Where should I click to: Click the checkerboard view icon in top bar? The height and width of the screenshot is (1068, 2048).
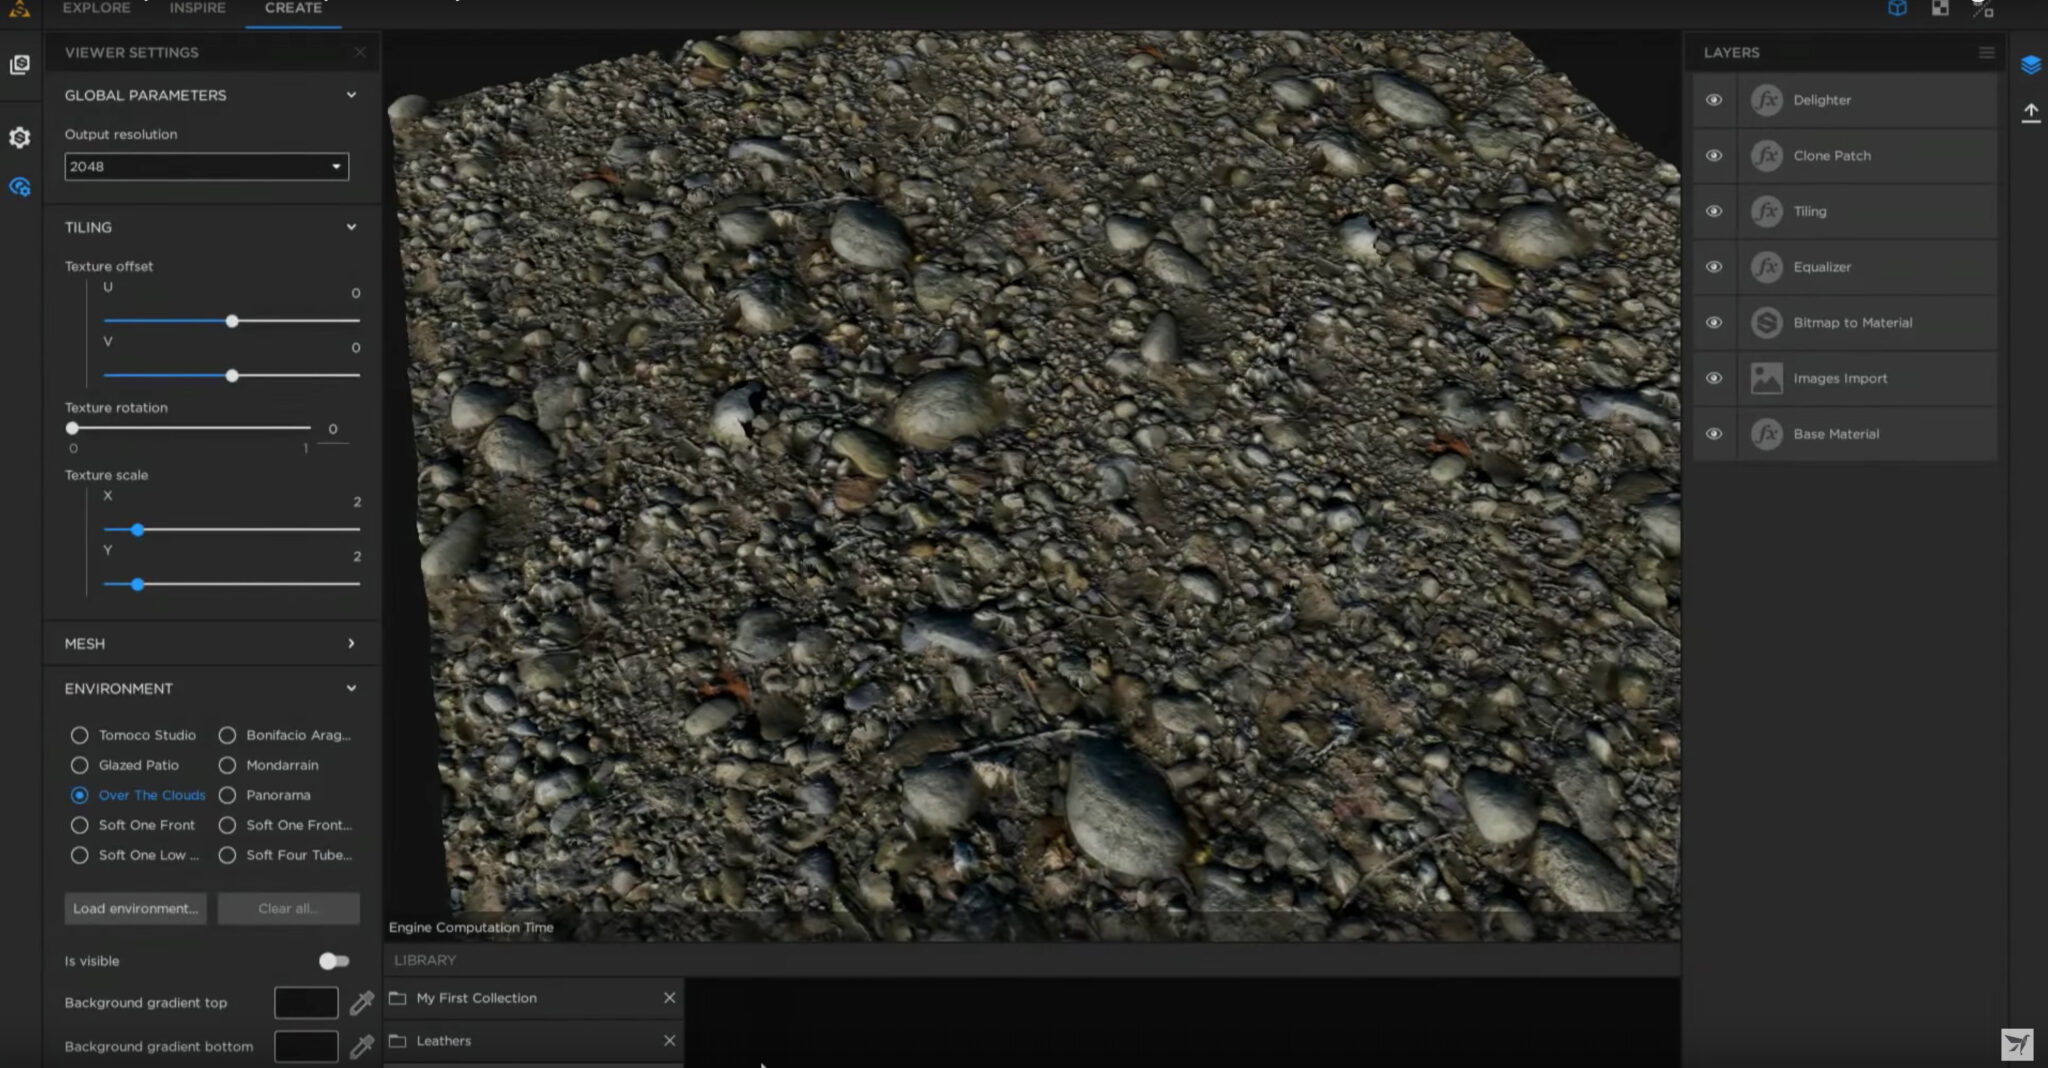pyautogui.click(x=1940, y=9)
